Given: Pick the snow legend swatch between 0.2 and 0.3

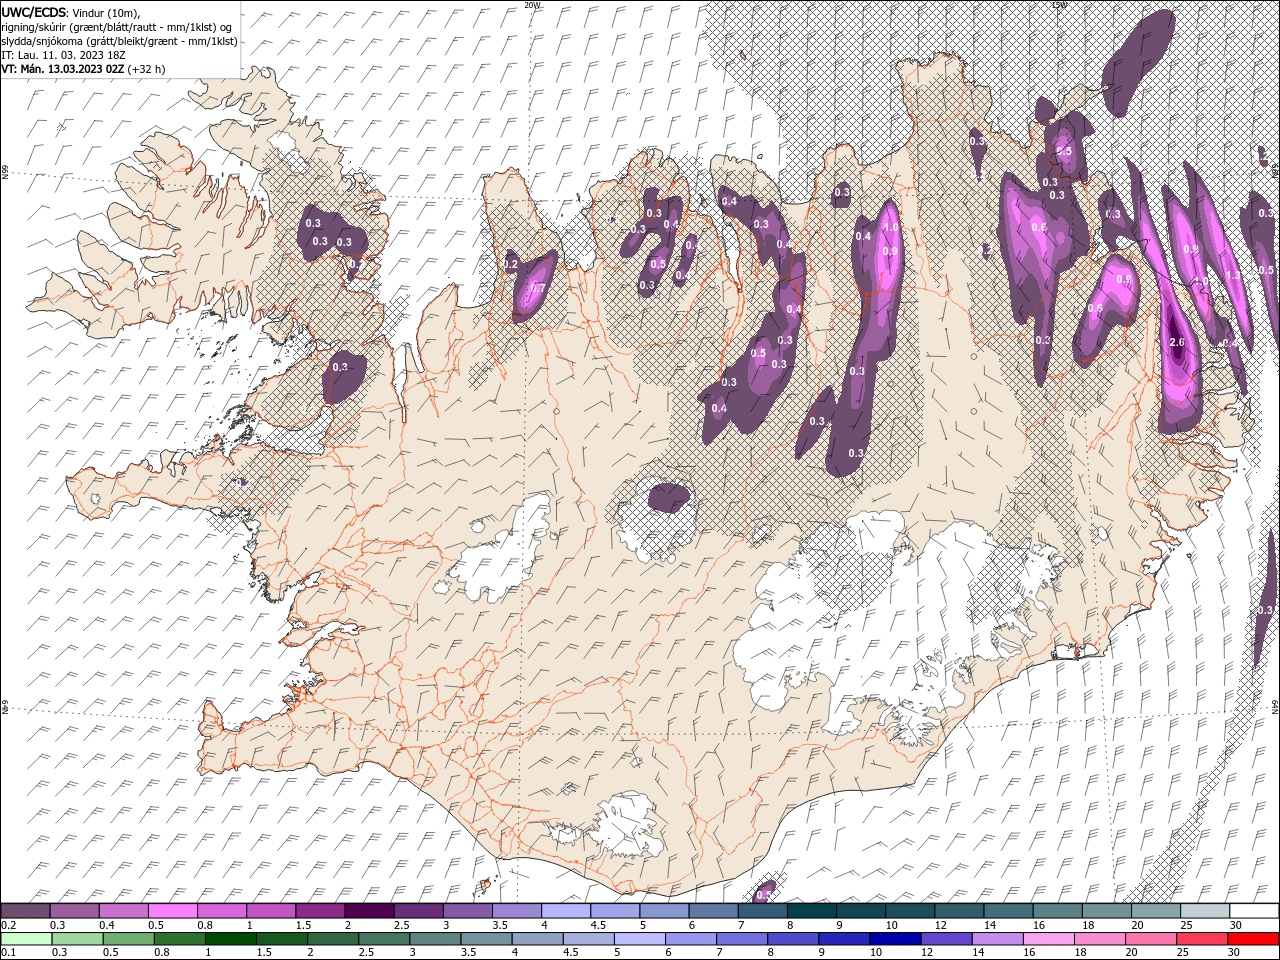Looking at the screenshot, I should tap(25, 911).
